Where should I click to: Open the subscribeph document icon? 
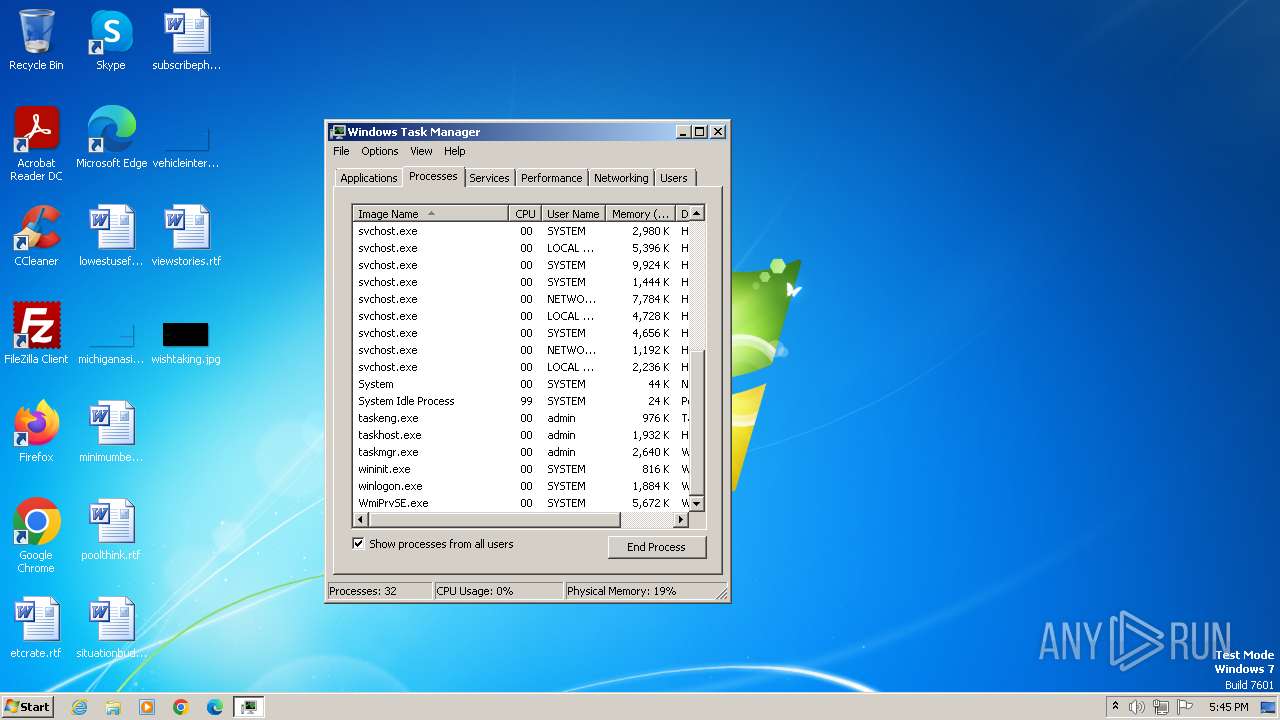(x=186, y=40)
